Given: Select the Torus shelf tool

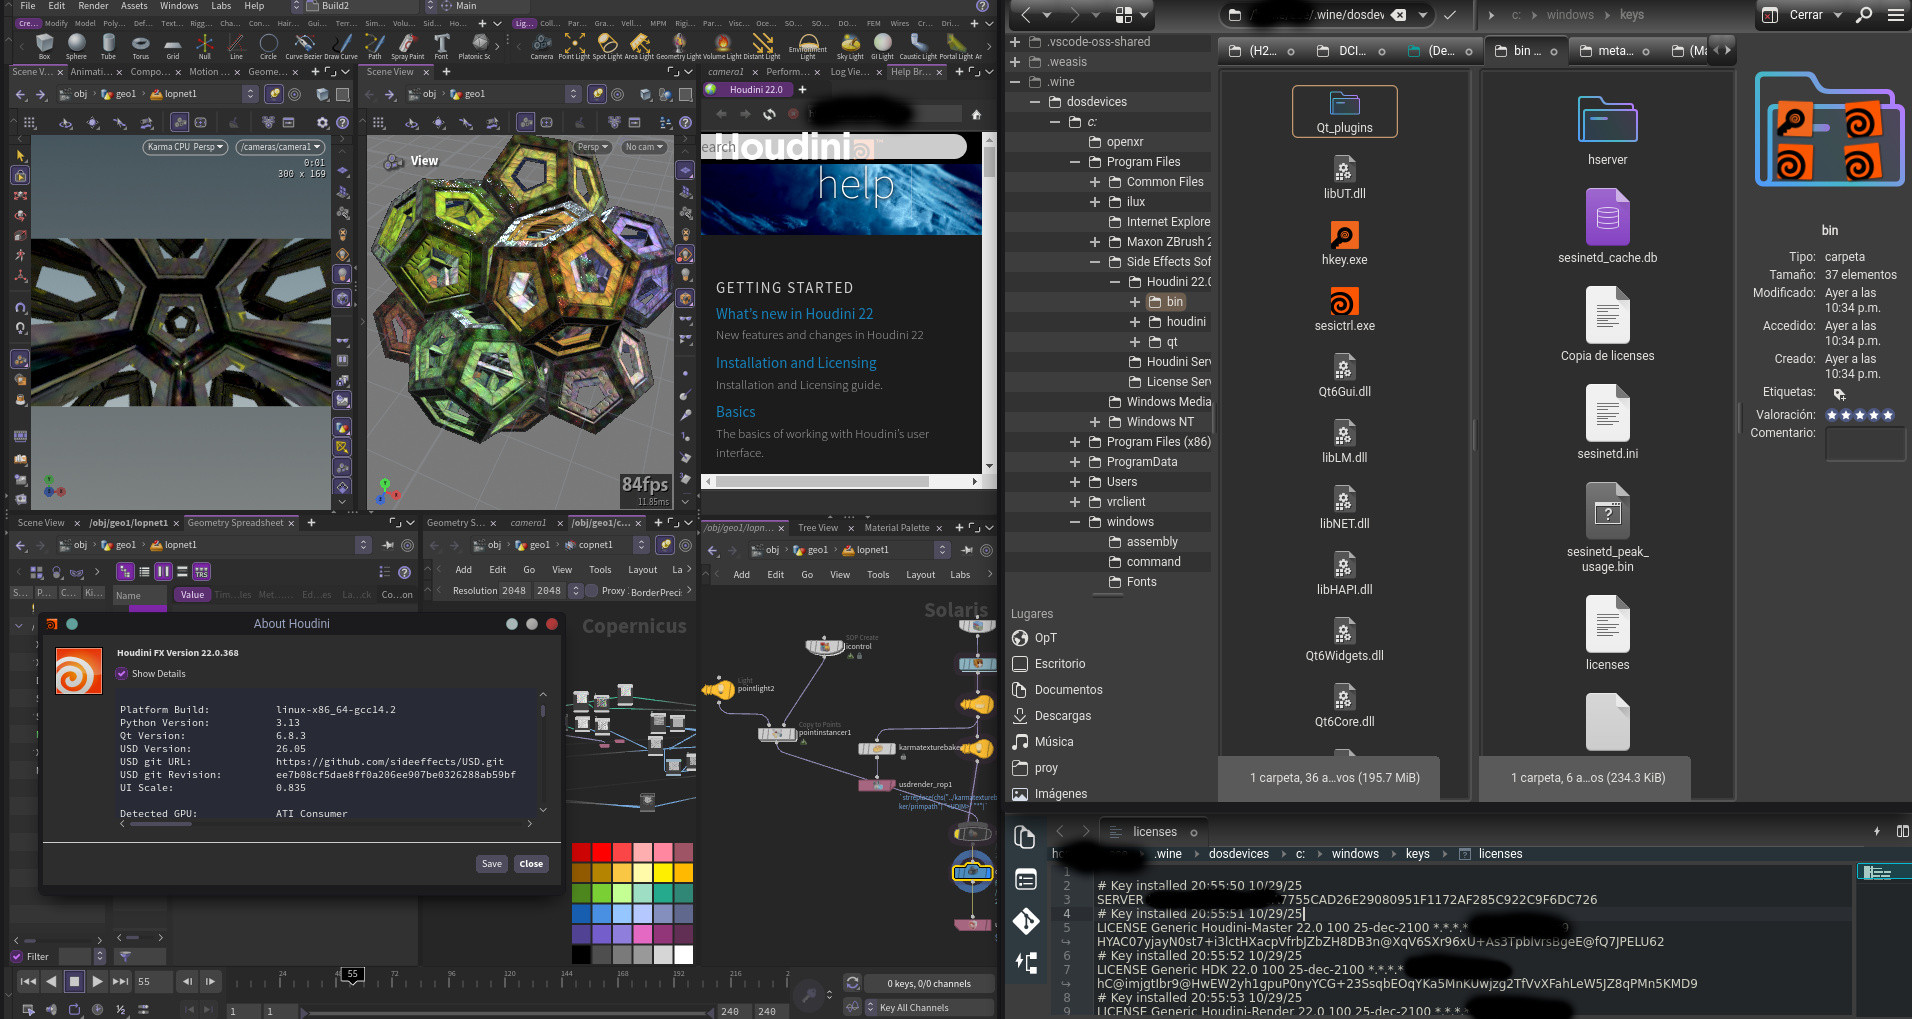Looking at the screenshot, I should (x=140, y=45).
